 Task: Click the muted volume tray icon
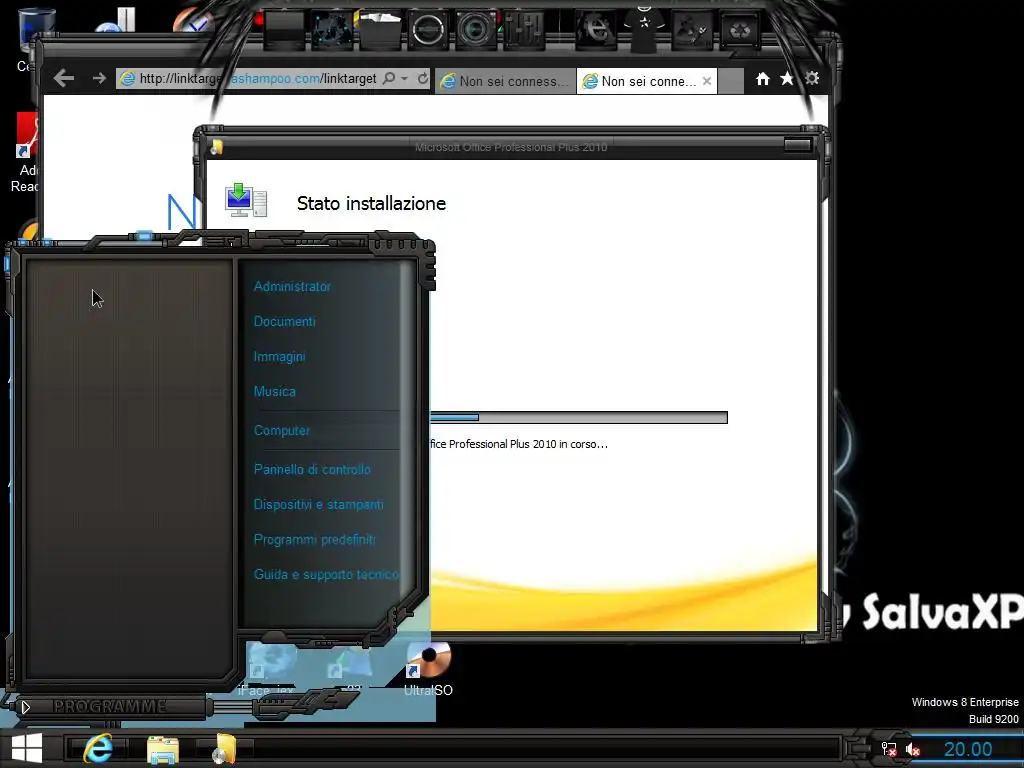coord(913,750)
